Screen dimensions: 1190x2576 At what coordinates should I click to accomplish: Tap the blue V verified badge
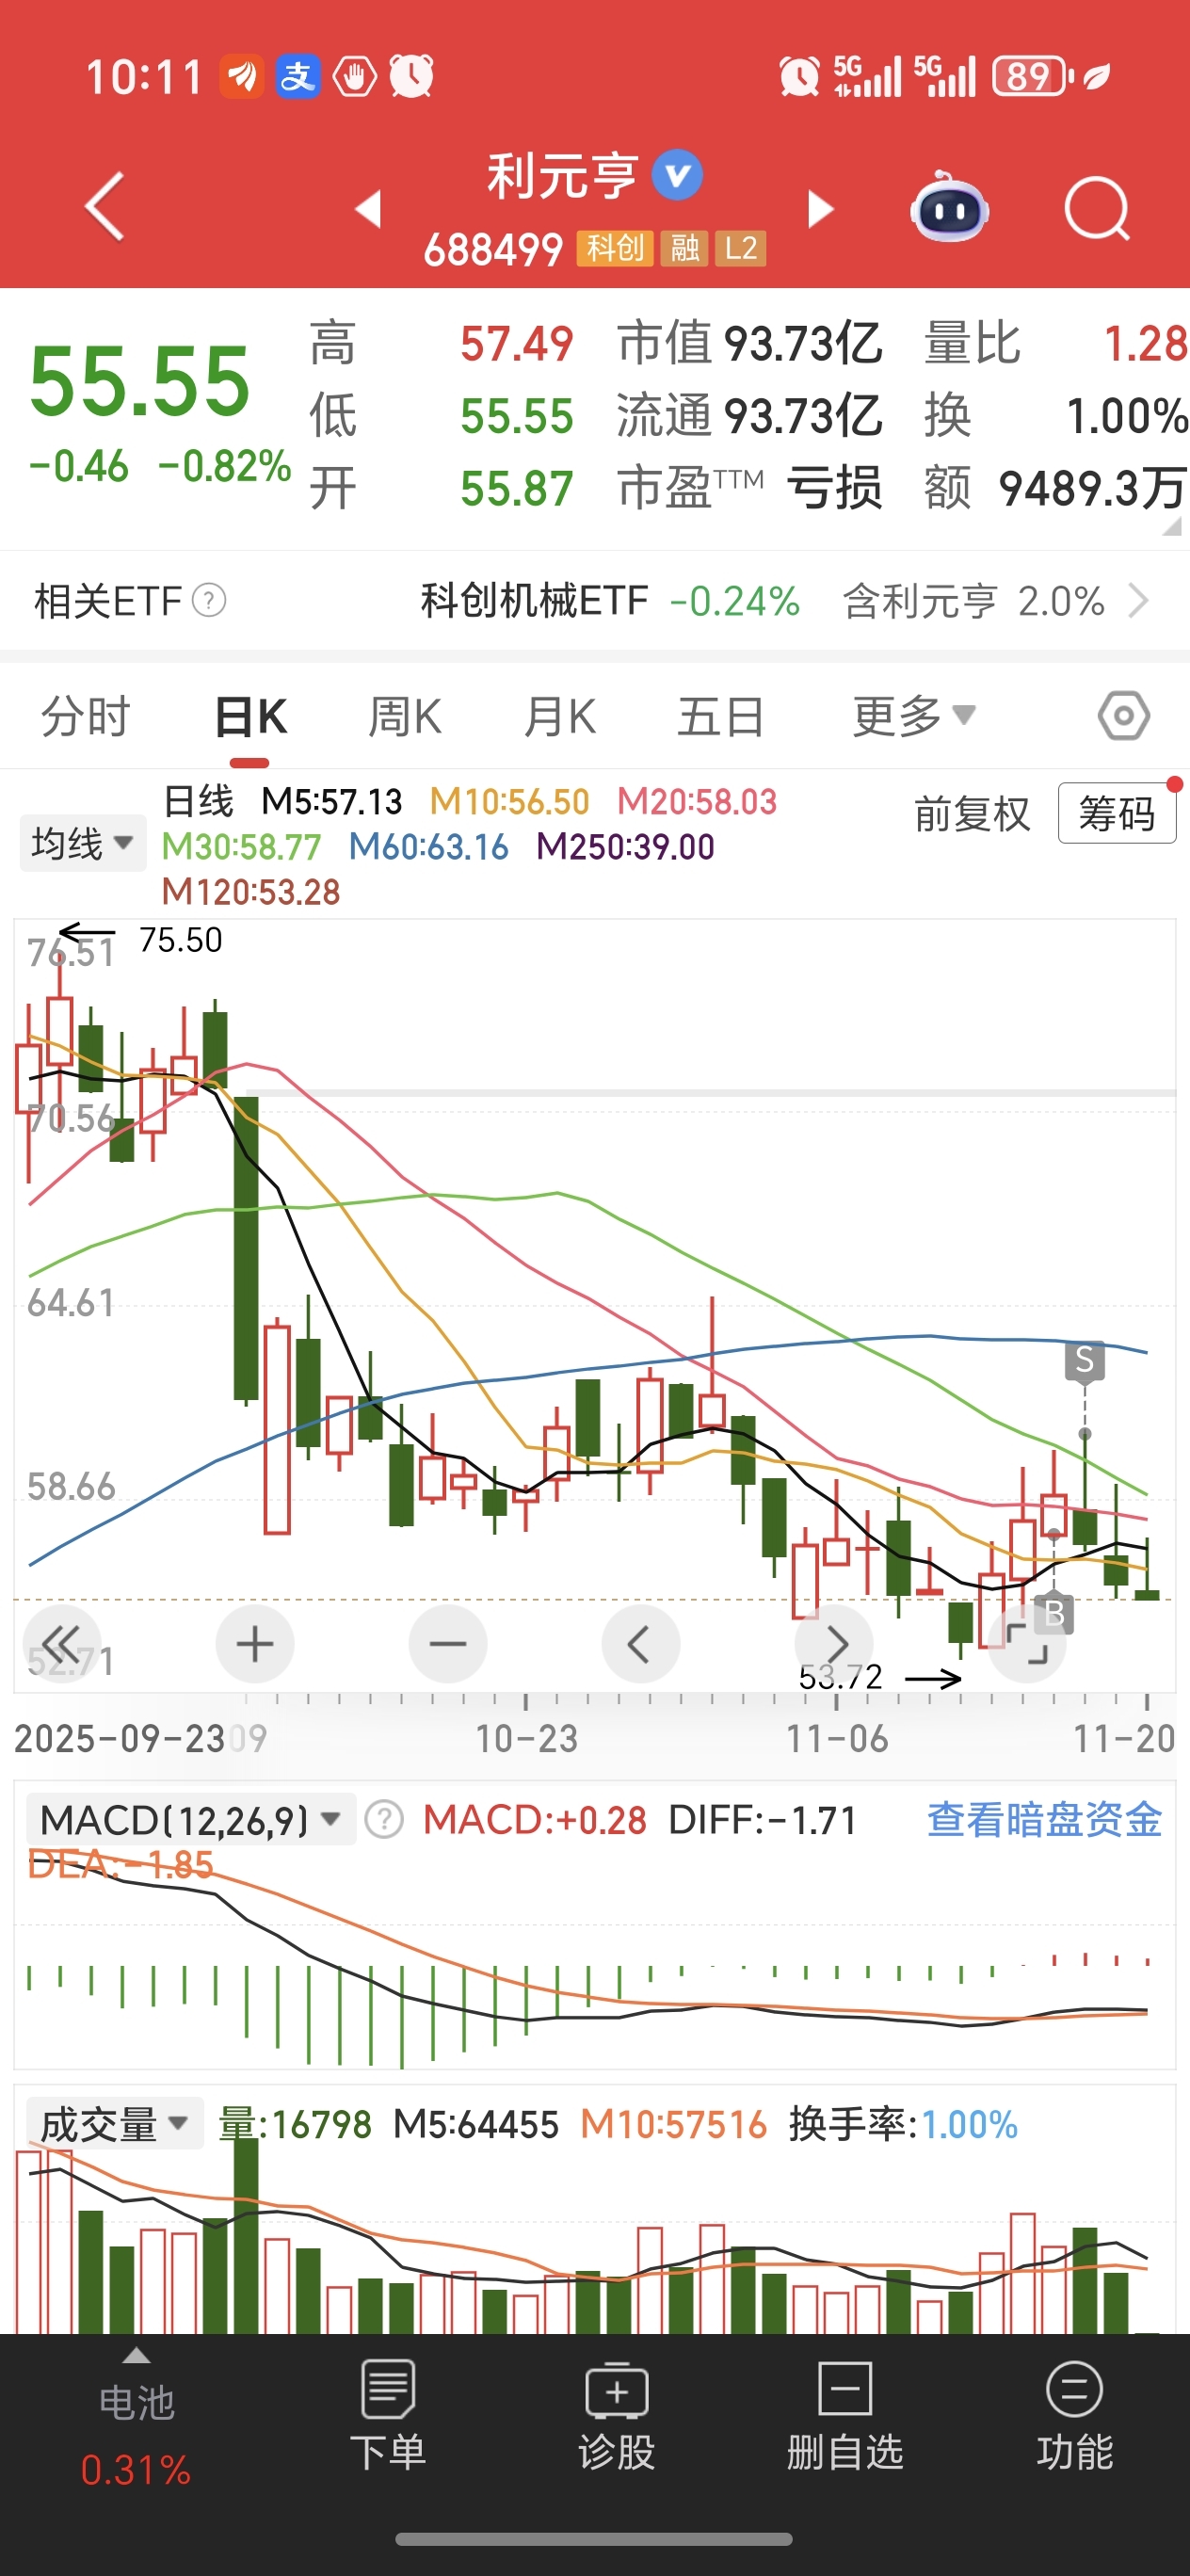point(677,175)
